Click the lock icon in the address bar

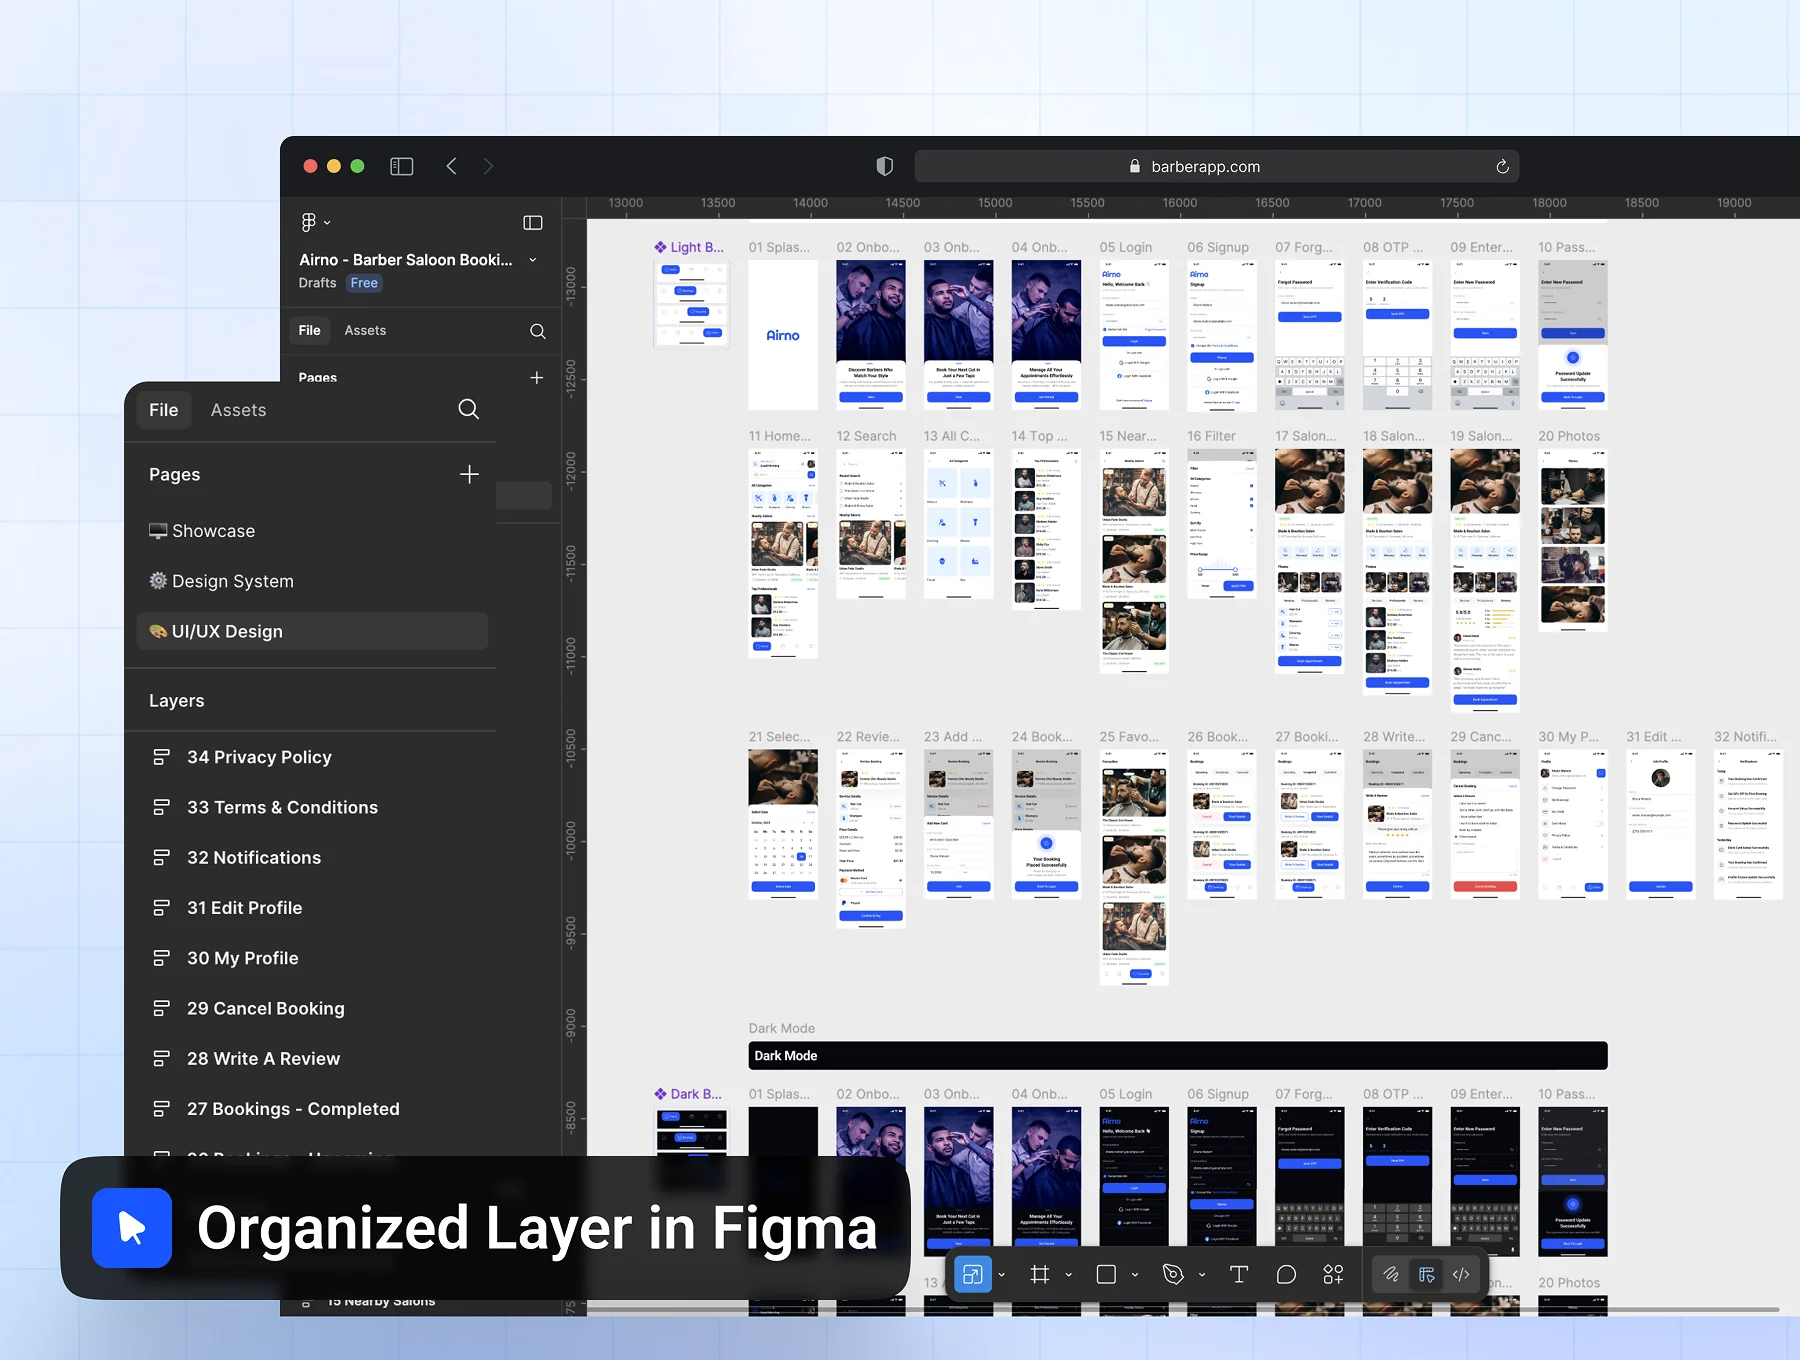click(1135, 167)
